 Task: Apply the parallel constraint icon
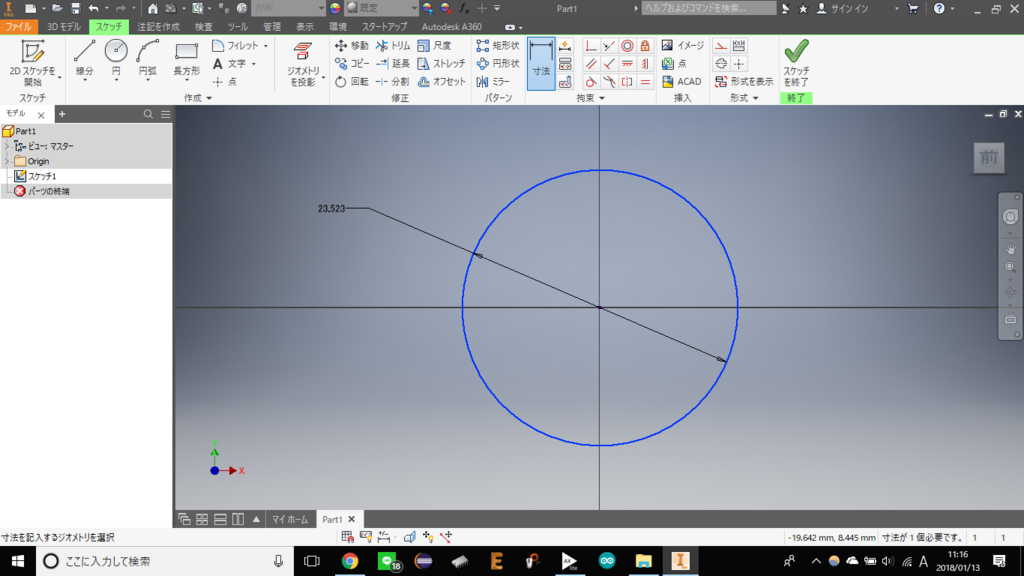(590, 64)
